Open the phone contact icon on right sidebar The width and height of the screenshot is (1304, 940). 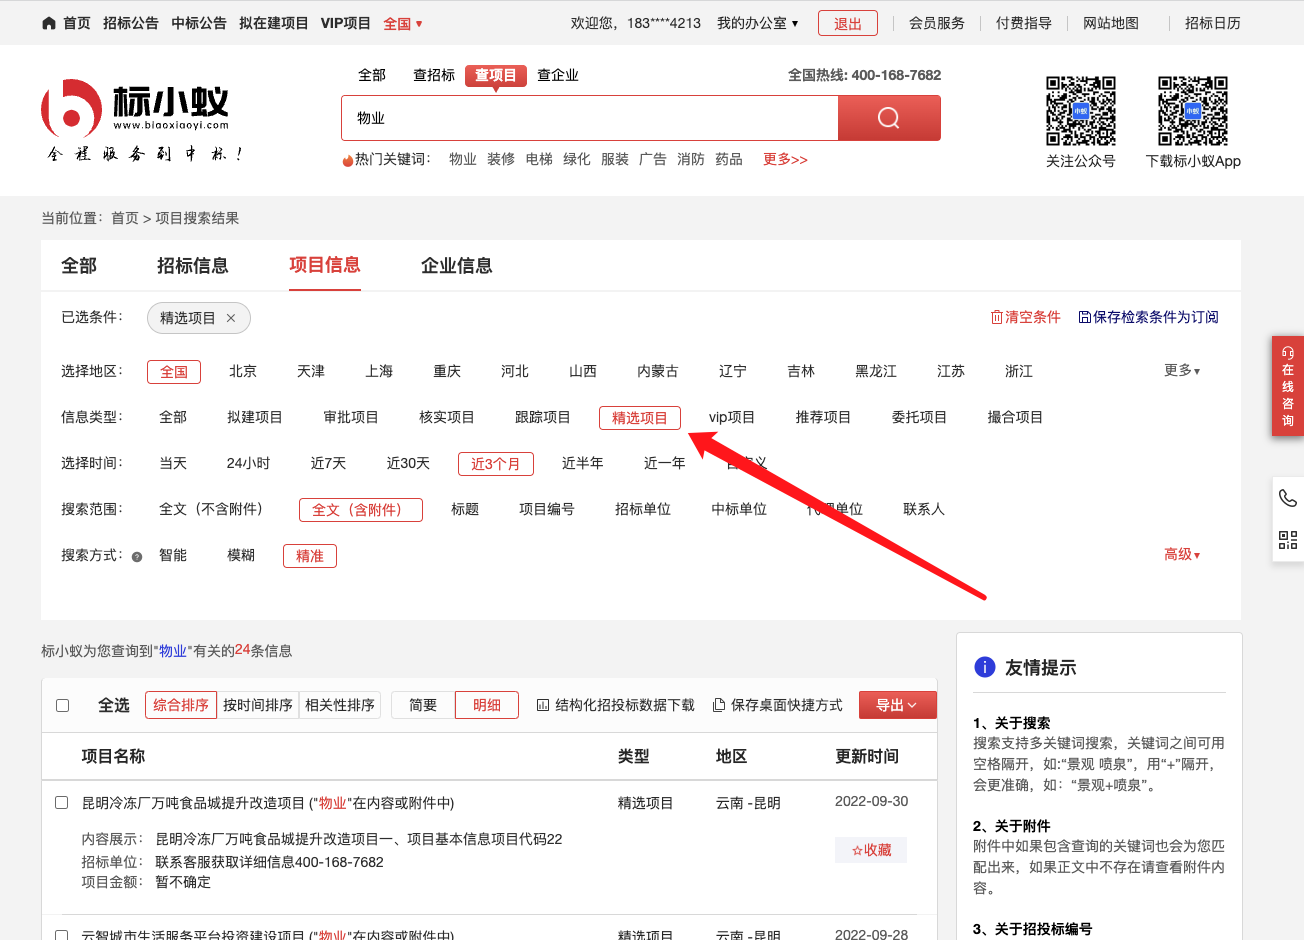coord(1287,498)
